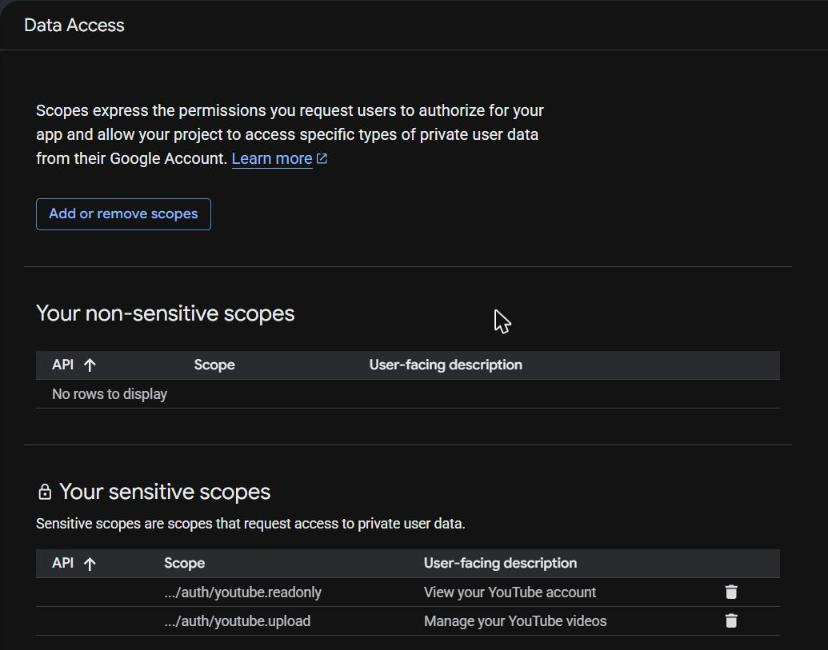
Task: Click sensitive scopes explanation sentence
Action: coord(250,524)
